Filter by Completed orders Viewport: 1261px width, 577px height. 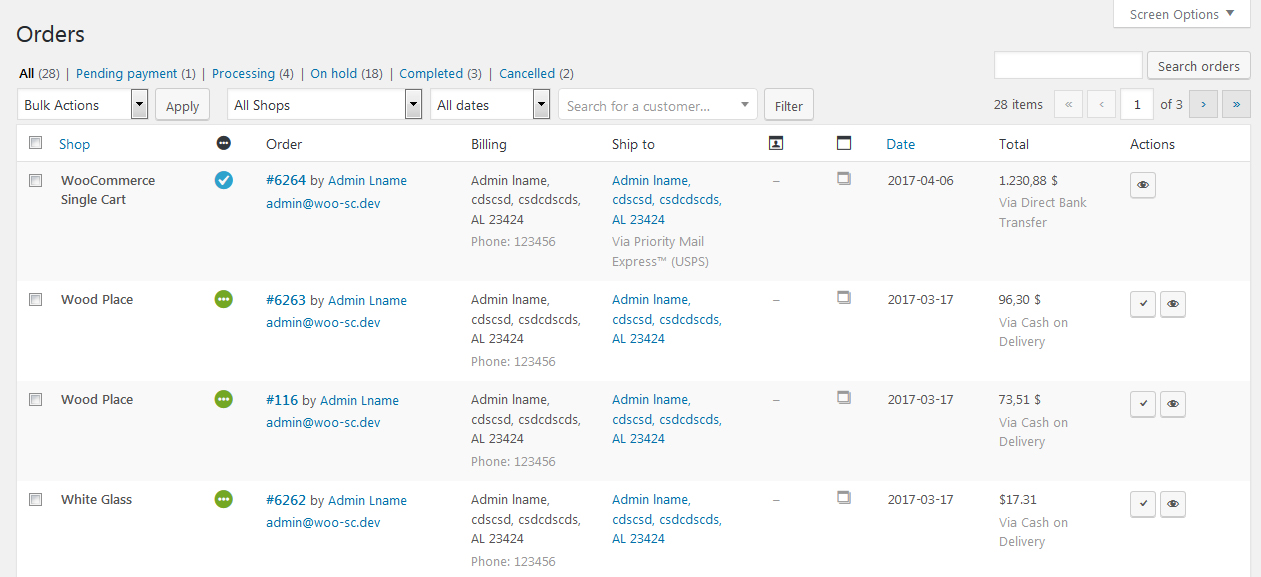(431, 73)
